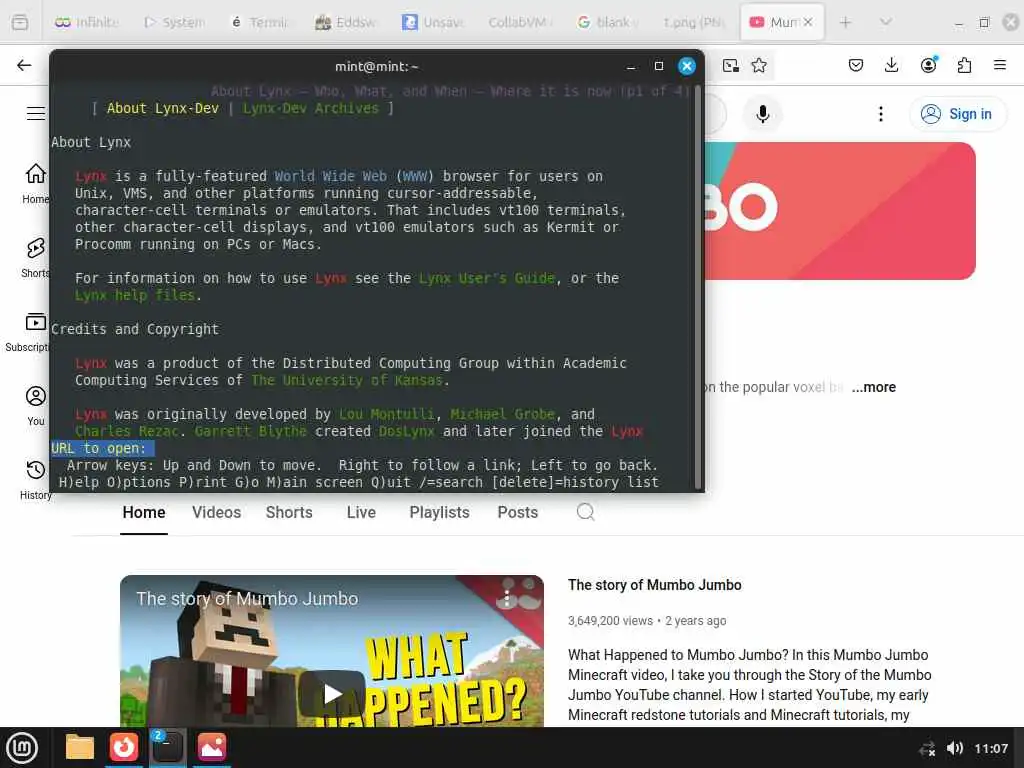Switch to System browser tab
Viewport: 1024px width, 768px height.
[x=174, y=22]
